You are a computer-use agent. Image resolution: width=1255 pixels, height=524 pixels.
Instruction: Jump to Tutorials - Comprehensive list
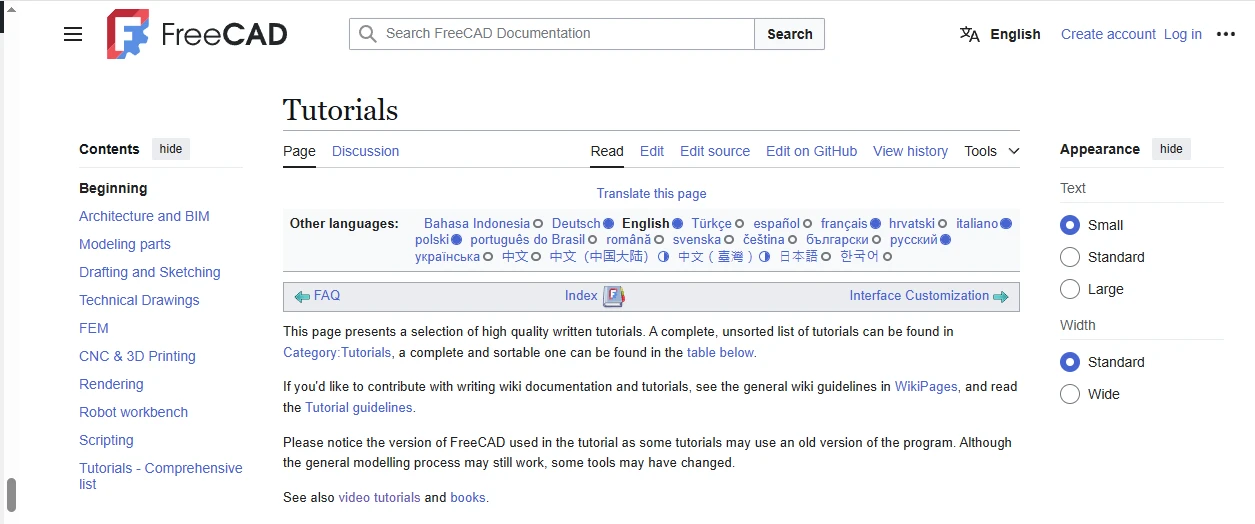coord(161,476)
